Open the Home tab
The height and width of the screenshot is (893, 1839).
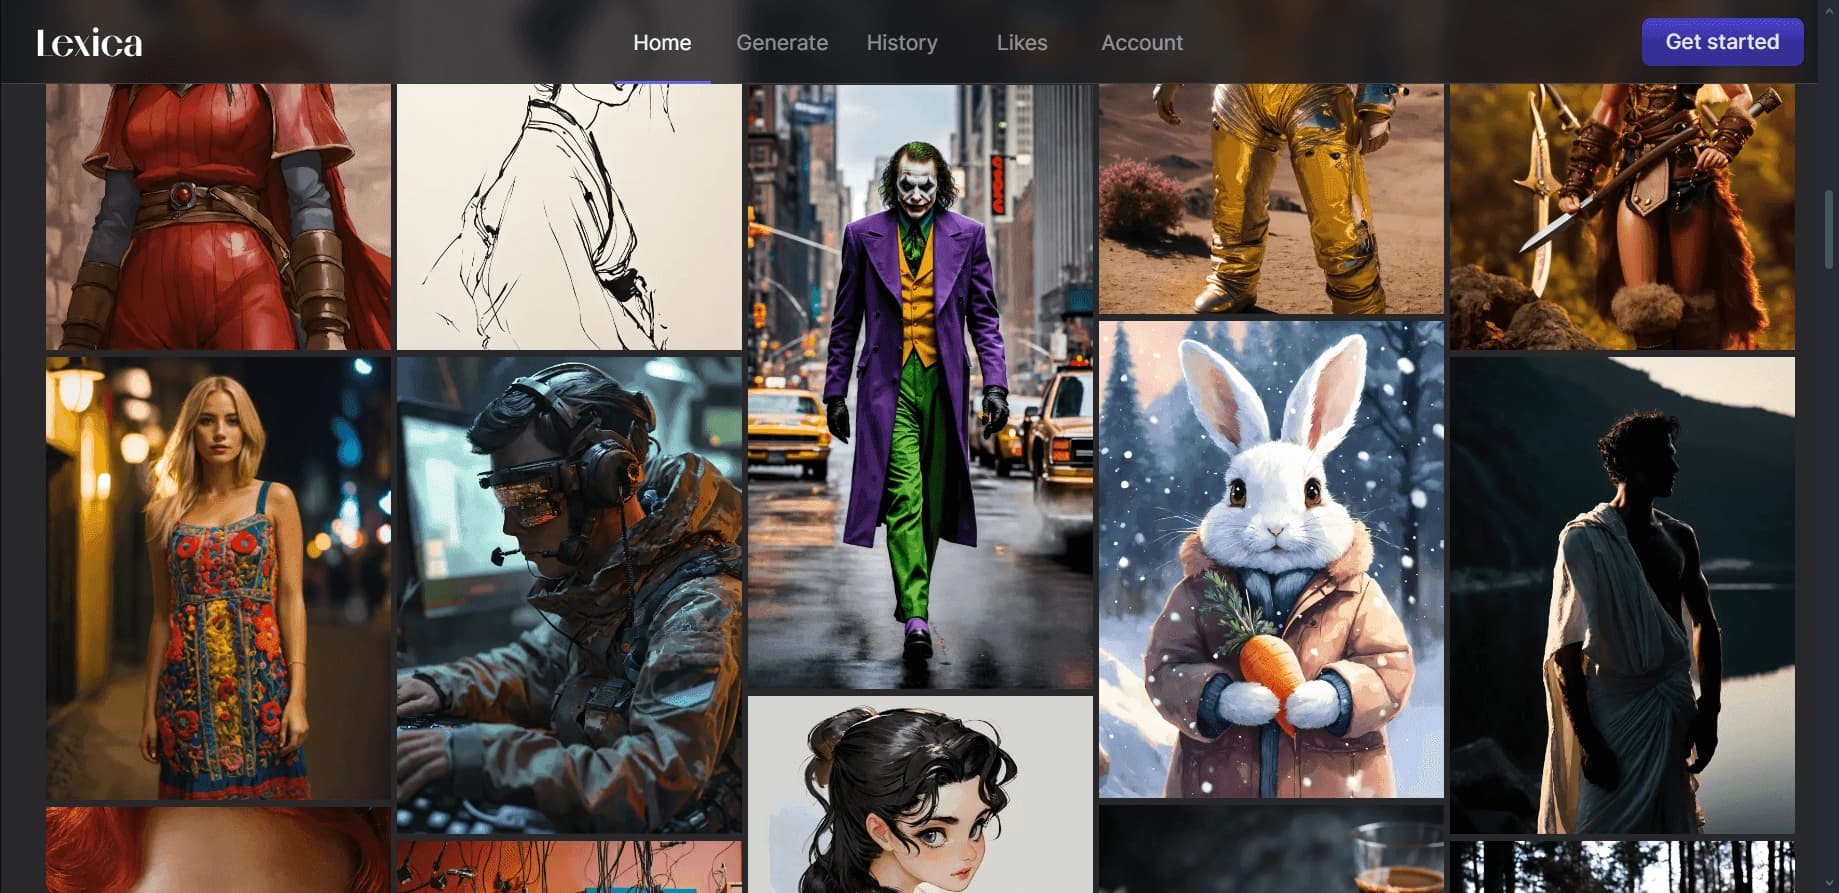pos(662,43)
